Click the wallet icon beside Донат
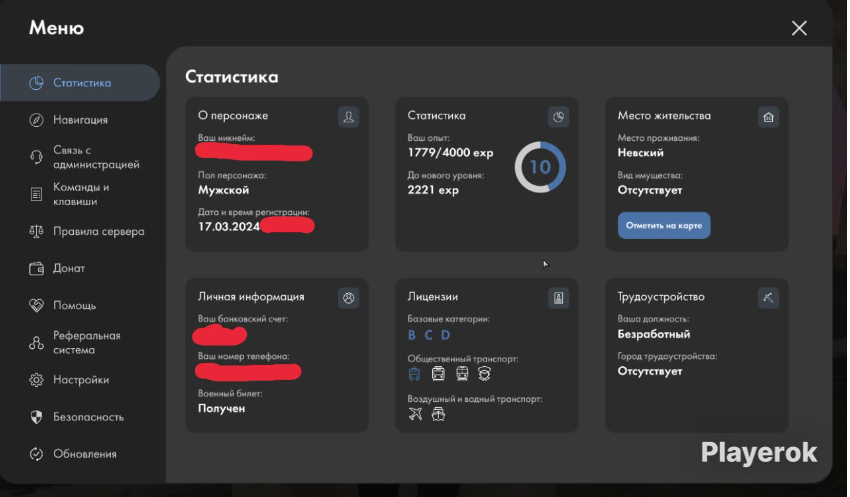The height and width of the screenshot is (497, 850). click(36, 268)
